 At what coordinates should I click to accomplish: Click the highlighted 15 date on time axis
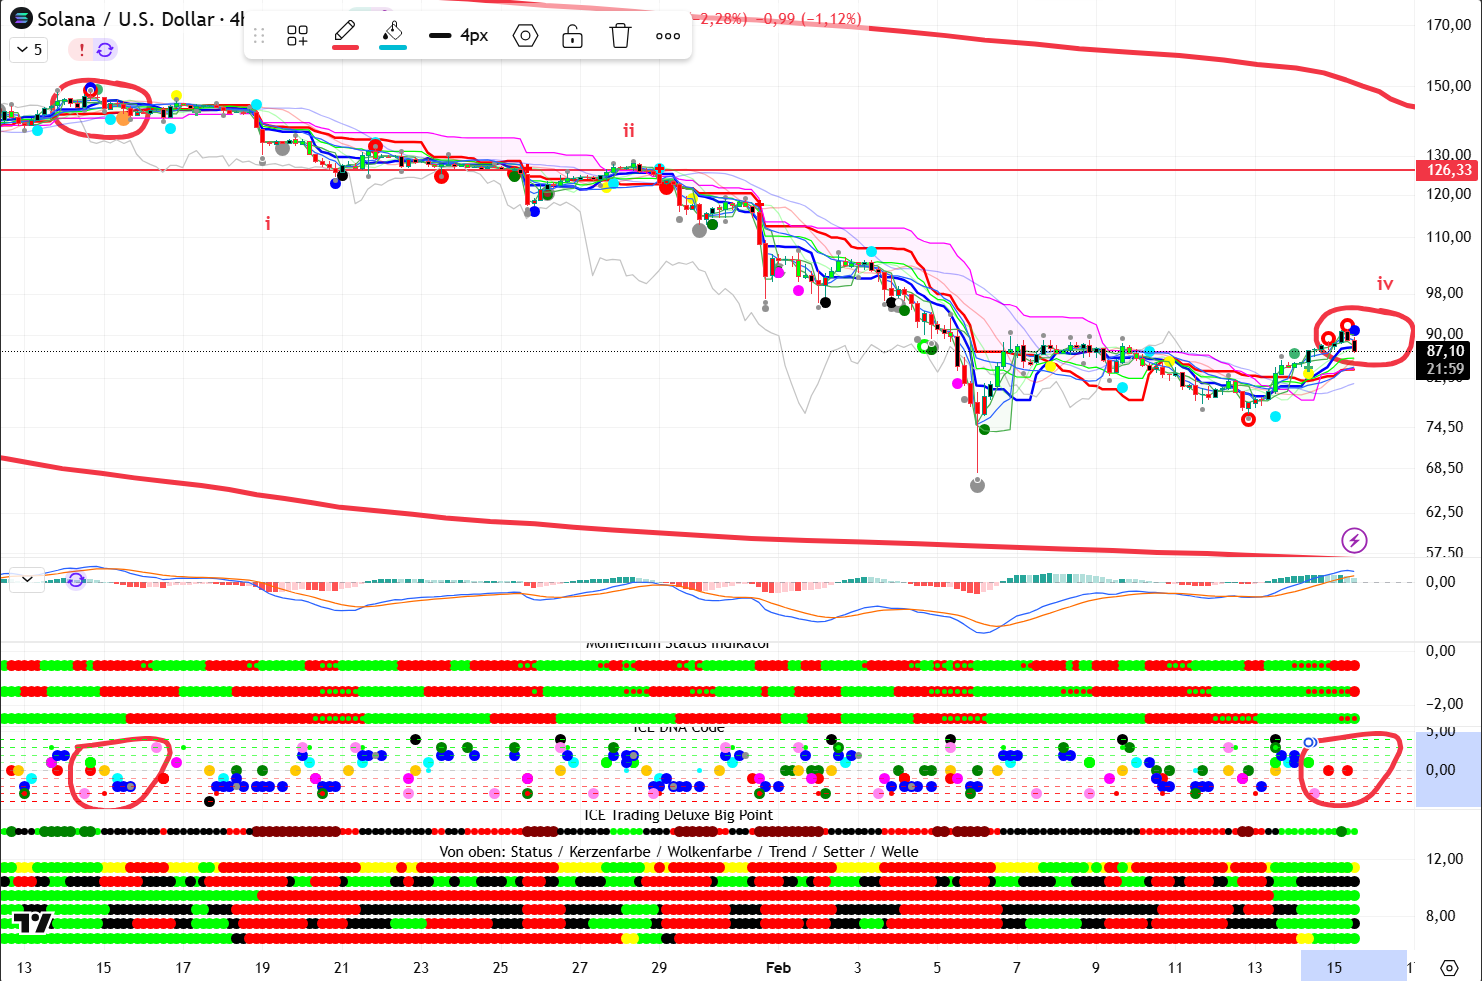tap(1334, 967)
